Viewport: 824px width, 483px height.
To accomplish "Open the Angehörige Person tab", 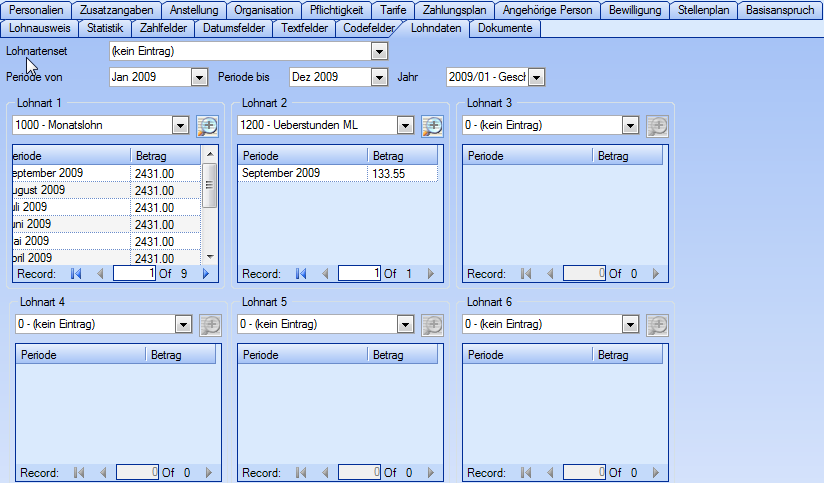I will pyautogui.click(x=548, y=10).
